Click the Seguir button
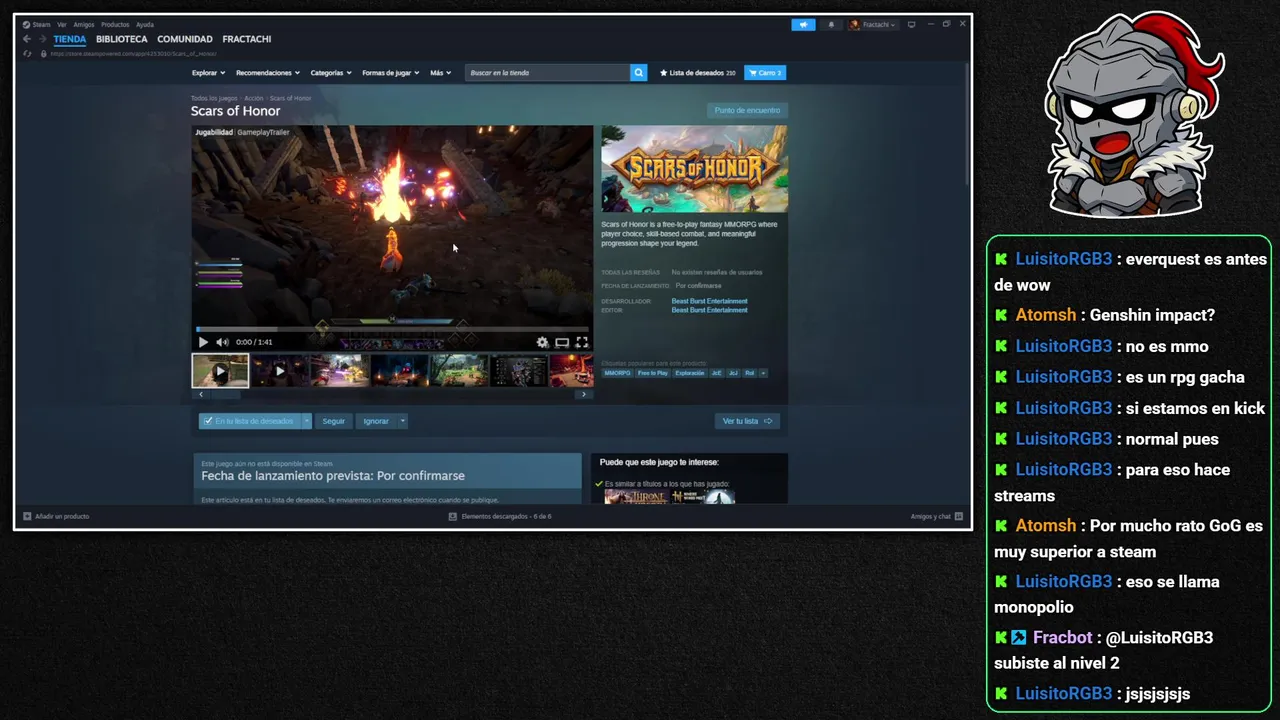Screen dimensions: 1280x720 pos(334,421)
